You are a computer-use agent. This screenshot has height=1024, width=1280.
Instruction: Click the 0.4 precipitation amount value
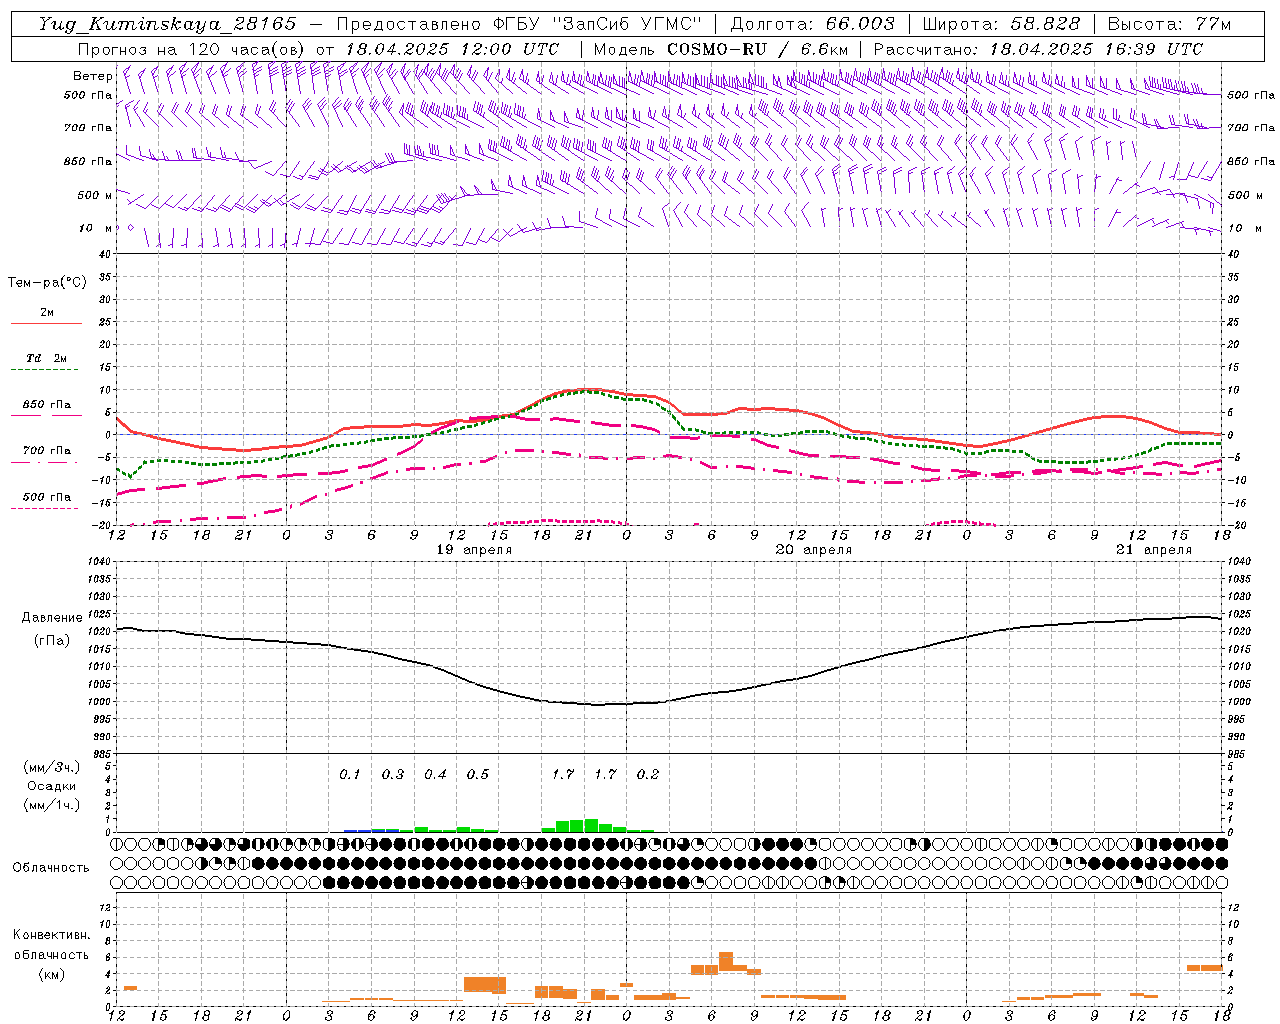point(435,774)
